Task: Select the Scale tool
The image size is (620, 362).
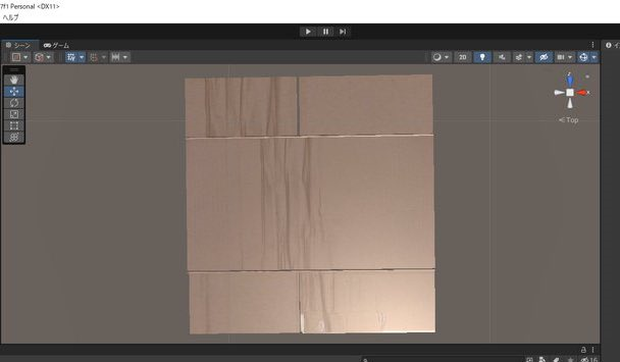Action: pyautogui.click(x=14, y=114)
